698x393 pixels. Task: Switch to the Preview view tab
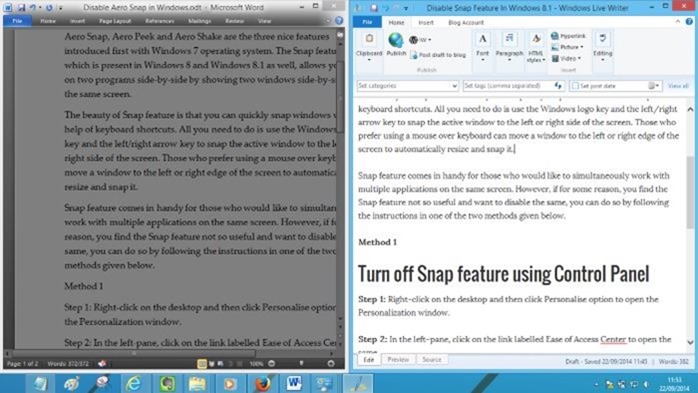pyautogui.click(x=398, y=360)
